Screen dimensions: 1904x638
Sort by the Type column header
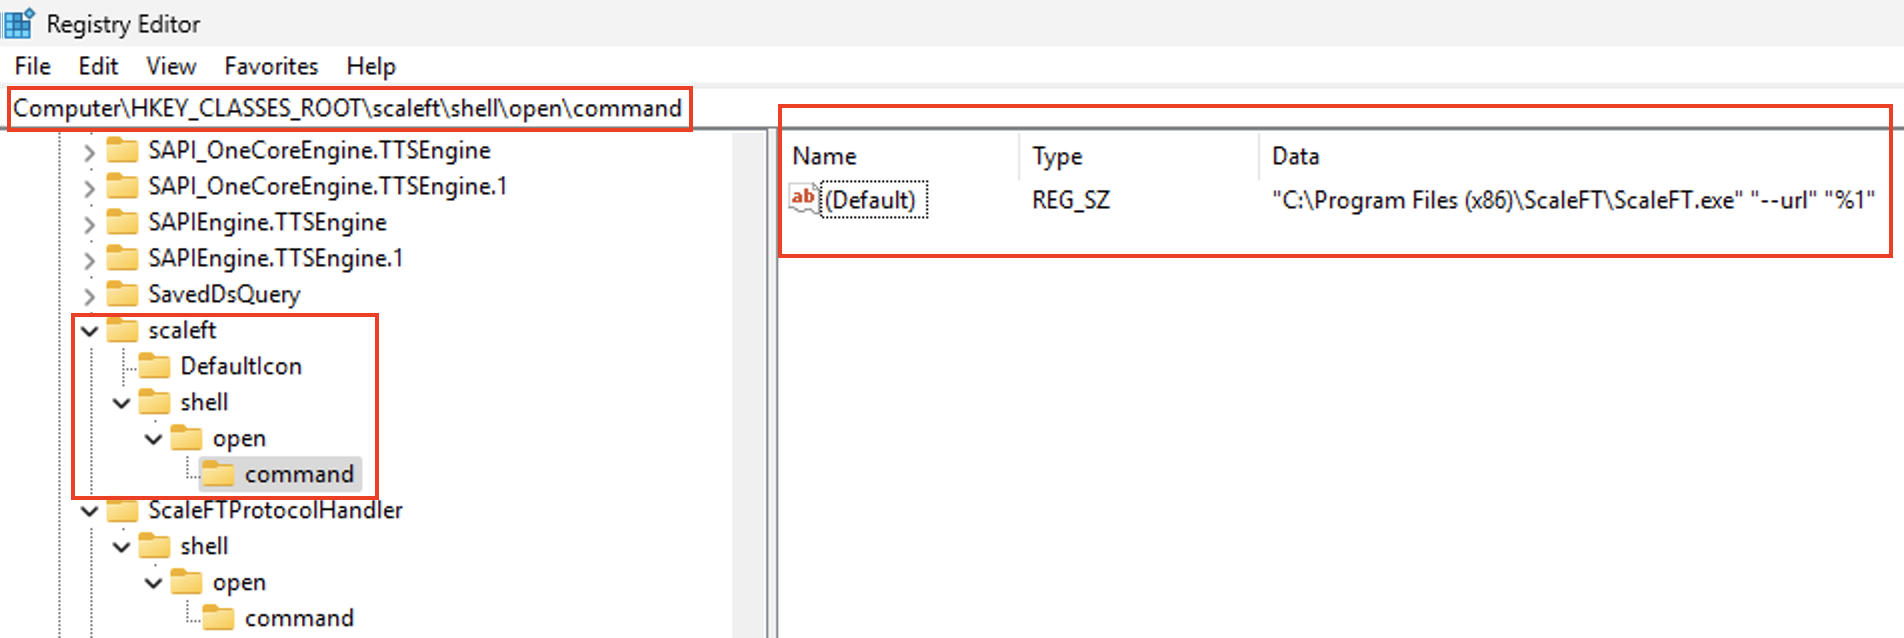click(x=1057, y=156)
